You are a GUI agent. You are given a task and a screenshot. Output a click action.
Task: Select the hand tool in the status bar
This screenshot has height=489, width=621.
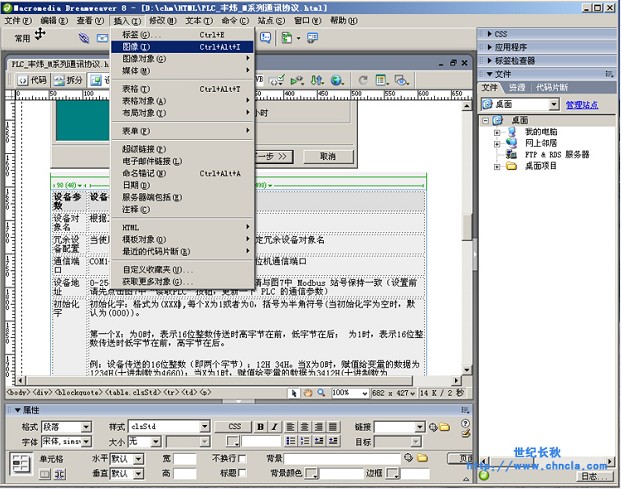pos(308,393)
